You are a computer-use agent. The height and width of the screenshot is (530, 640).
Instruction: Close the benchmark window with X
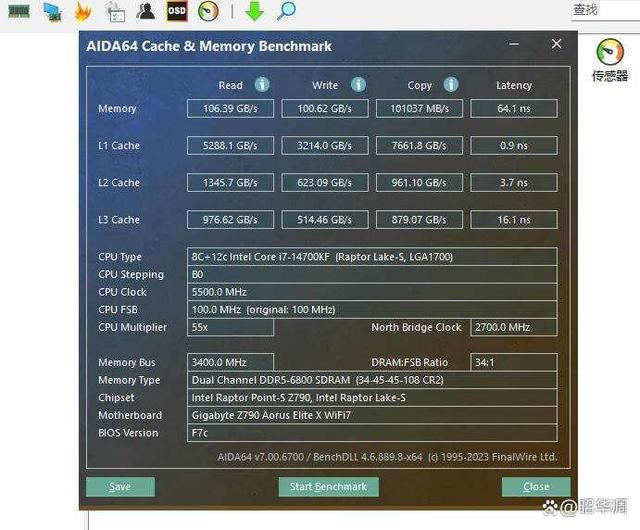pyautogui.click(x=556, y=44)
